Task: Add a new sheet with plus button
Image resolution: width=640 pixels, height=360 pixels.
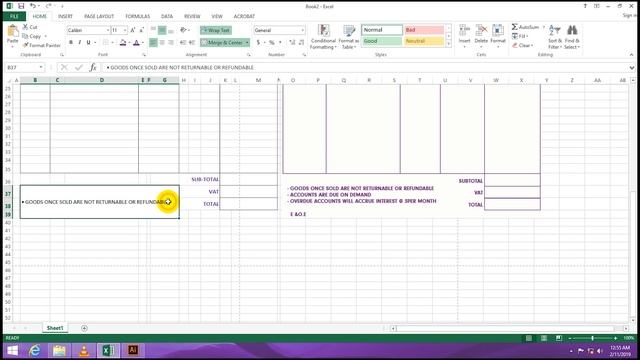Action: click(84, 328)
